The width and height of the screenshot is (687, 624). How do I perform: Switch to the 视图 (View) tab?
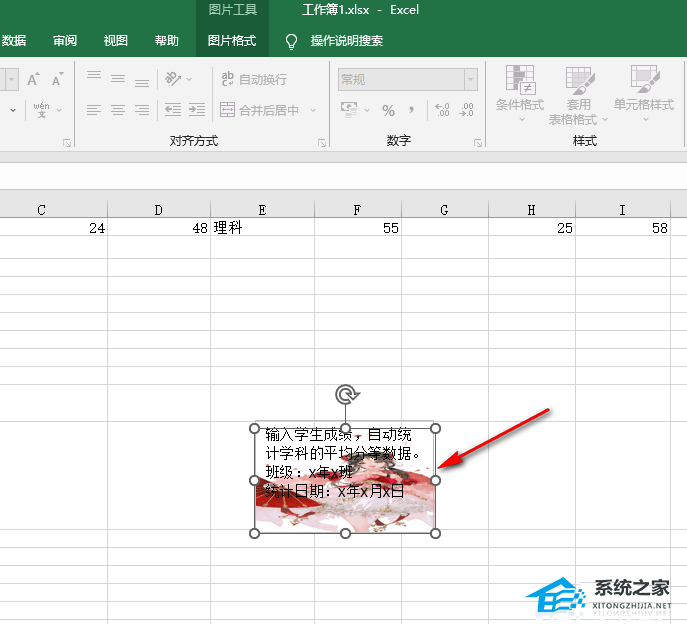coord(116,41)
